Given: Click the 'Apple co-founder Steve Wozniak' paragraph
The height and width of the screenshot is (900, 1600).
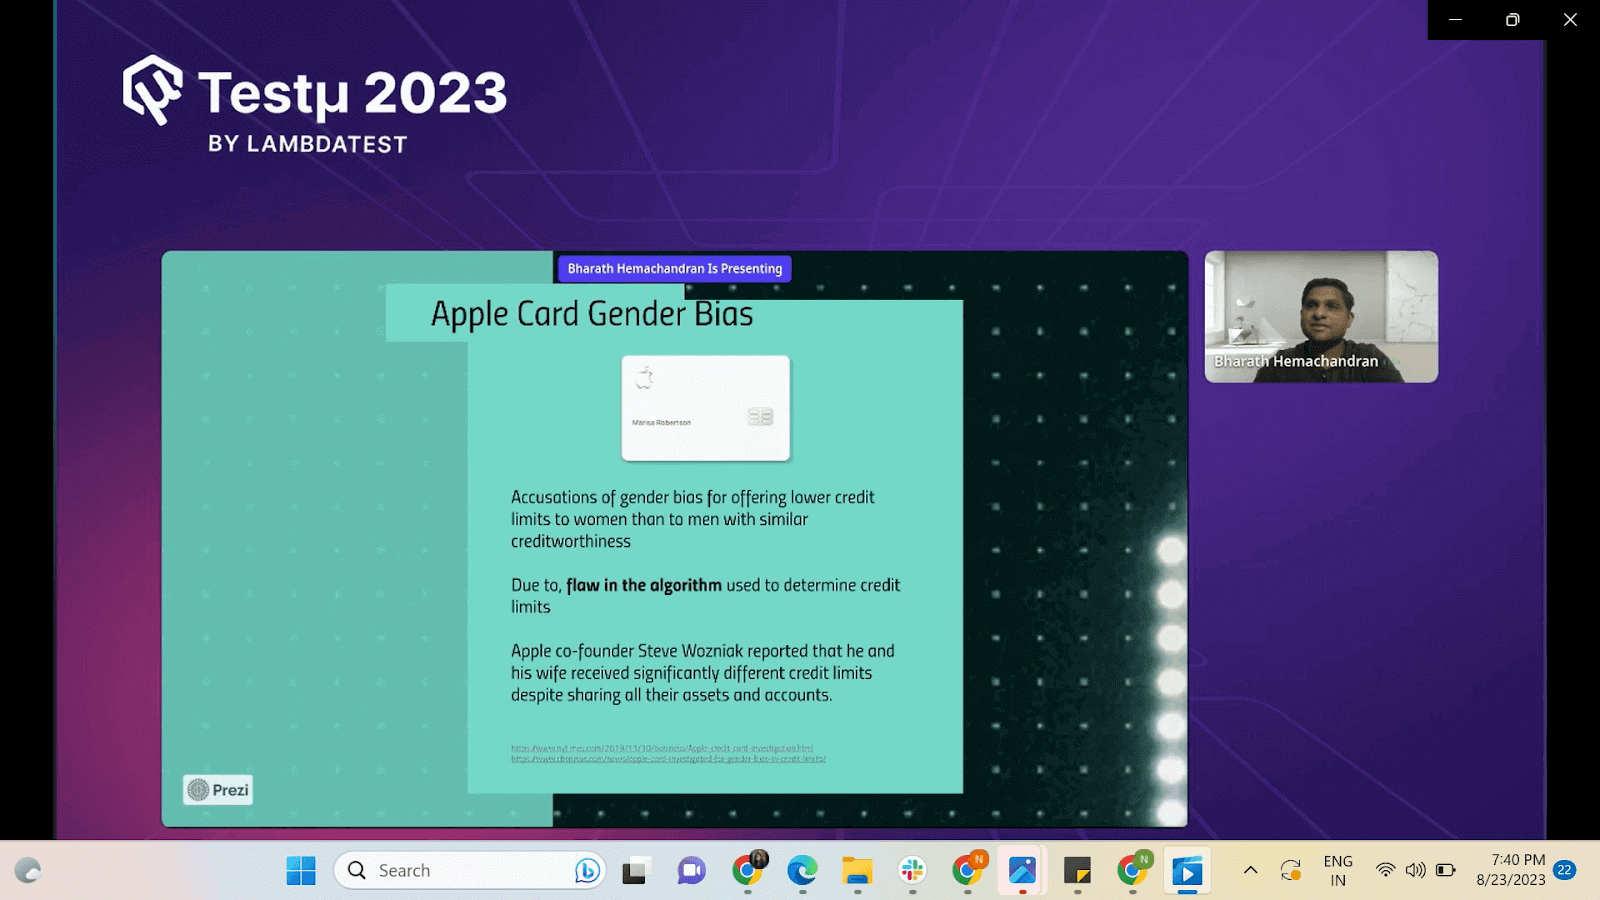Looking at the screenshot, I should [703, 673].
